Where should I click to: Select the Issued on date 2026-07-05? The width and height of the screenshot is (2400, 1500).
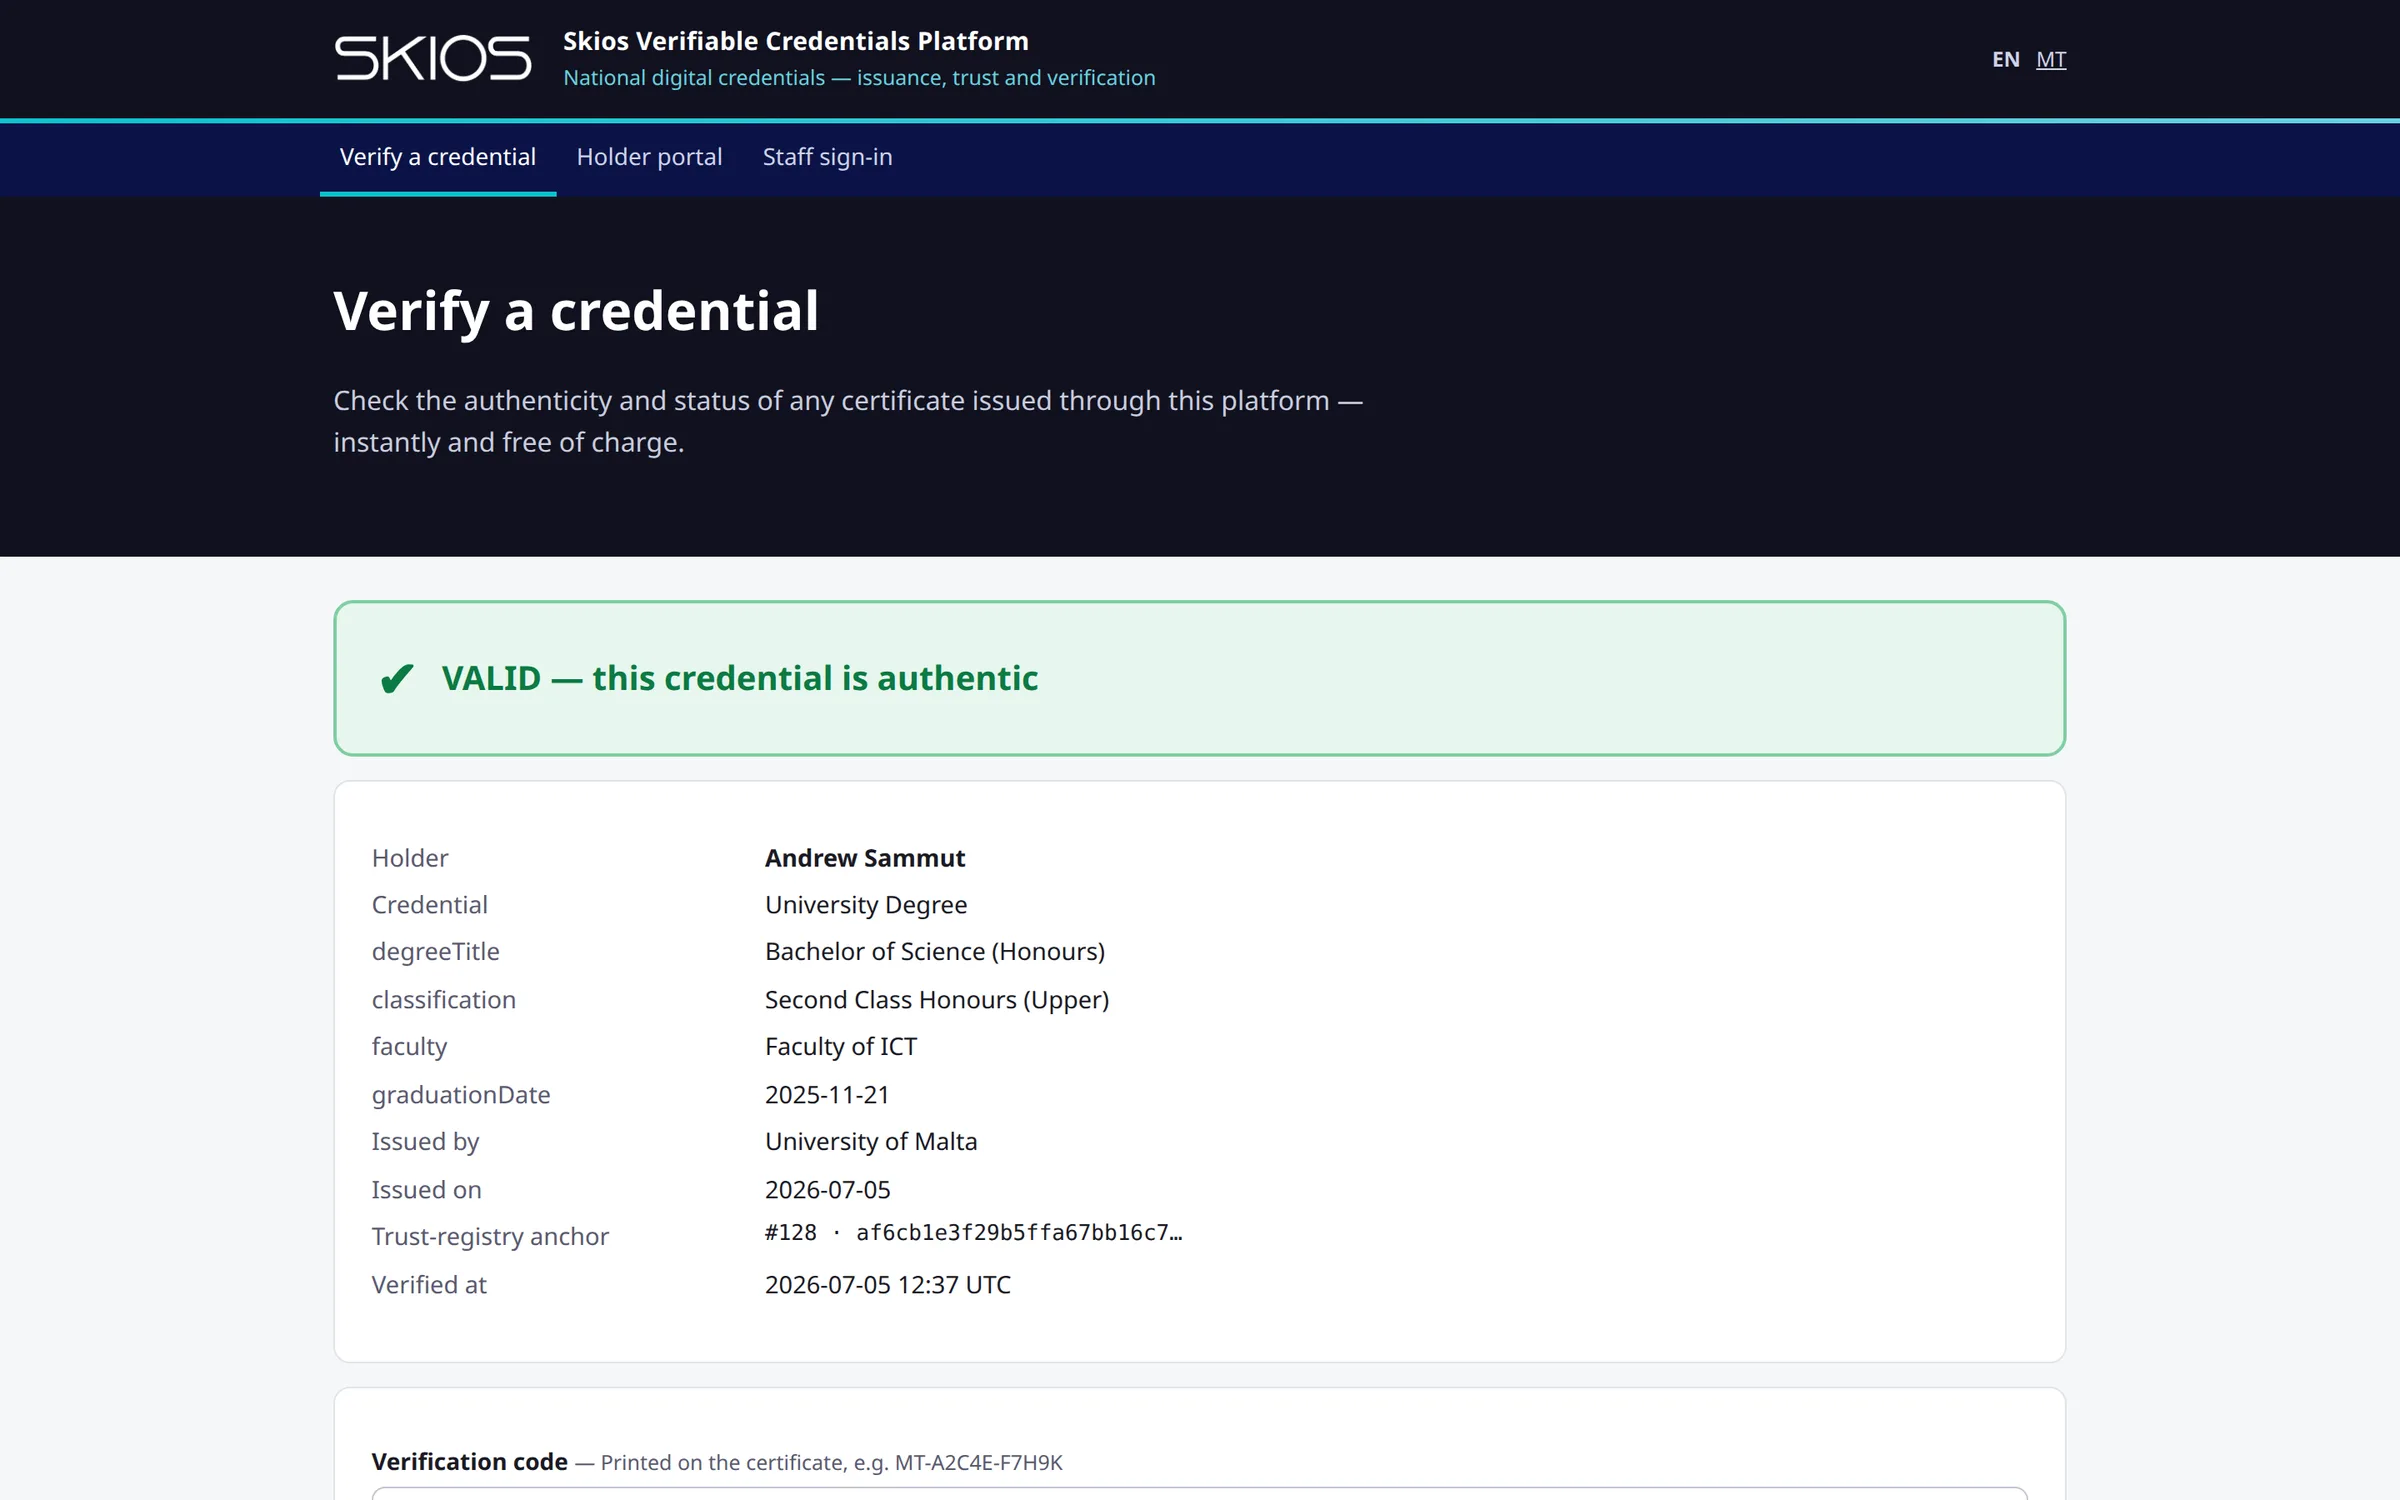click(x=828, y=1190)
